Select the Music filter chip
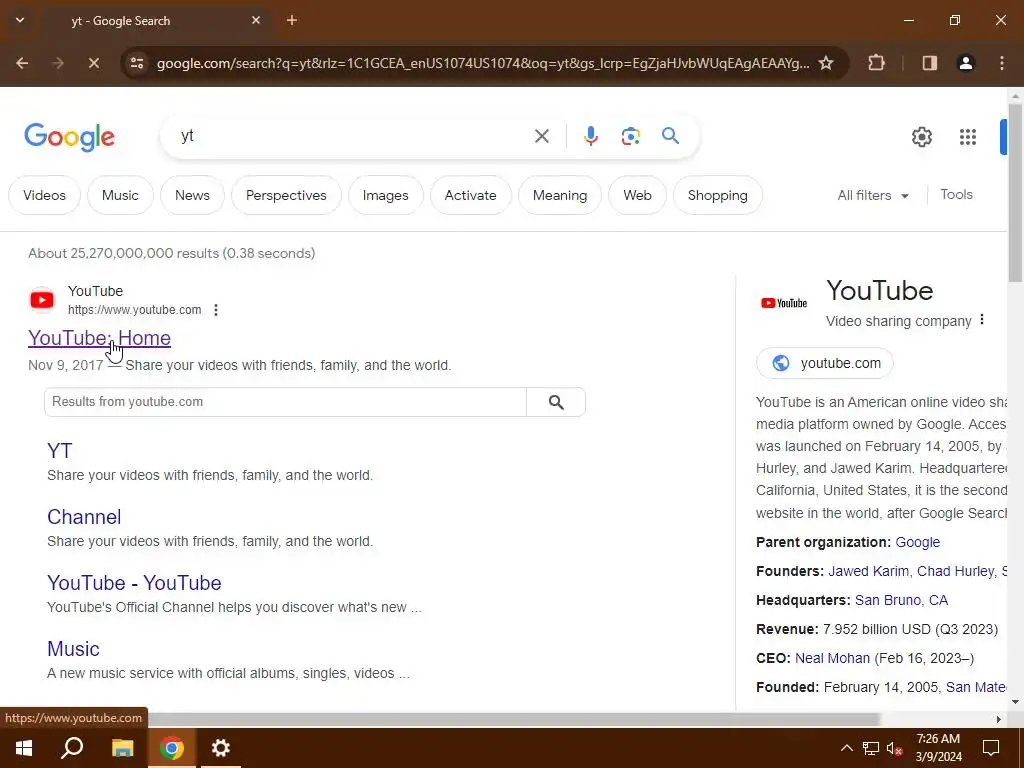Viewport: 1024px width, 768px height. (x=120, y=195)
